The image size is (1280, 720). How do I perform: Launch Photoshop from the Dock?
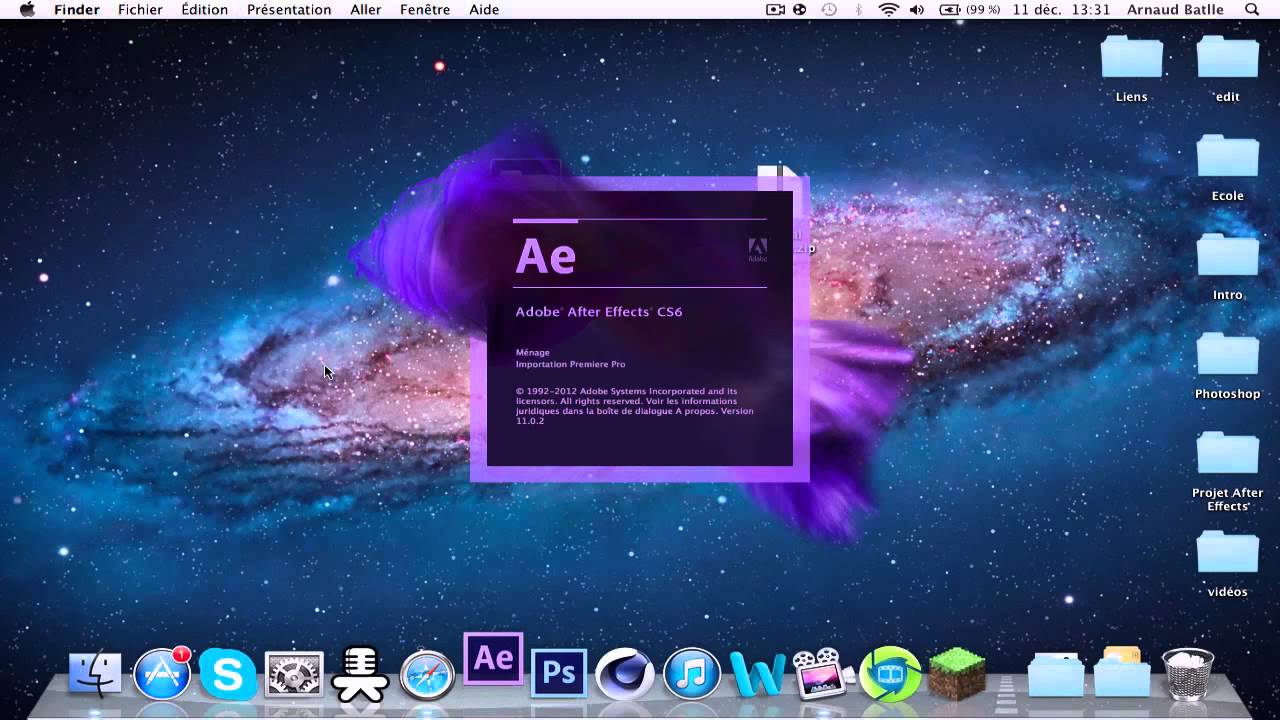click(x=559, y=675)
